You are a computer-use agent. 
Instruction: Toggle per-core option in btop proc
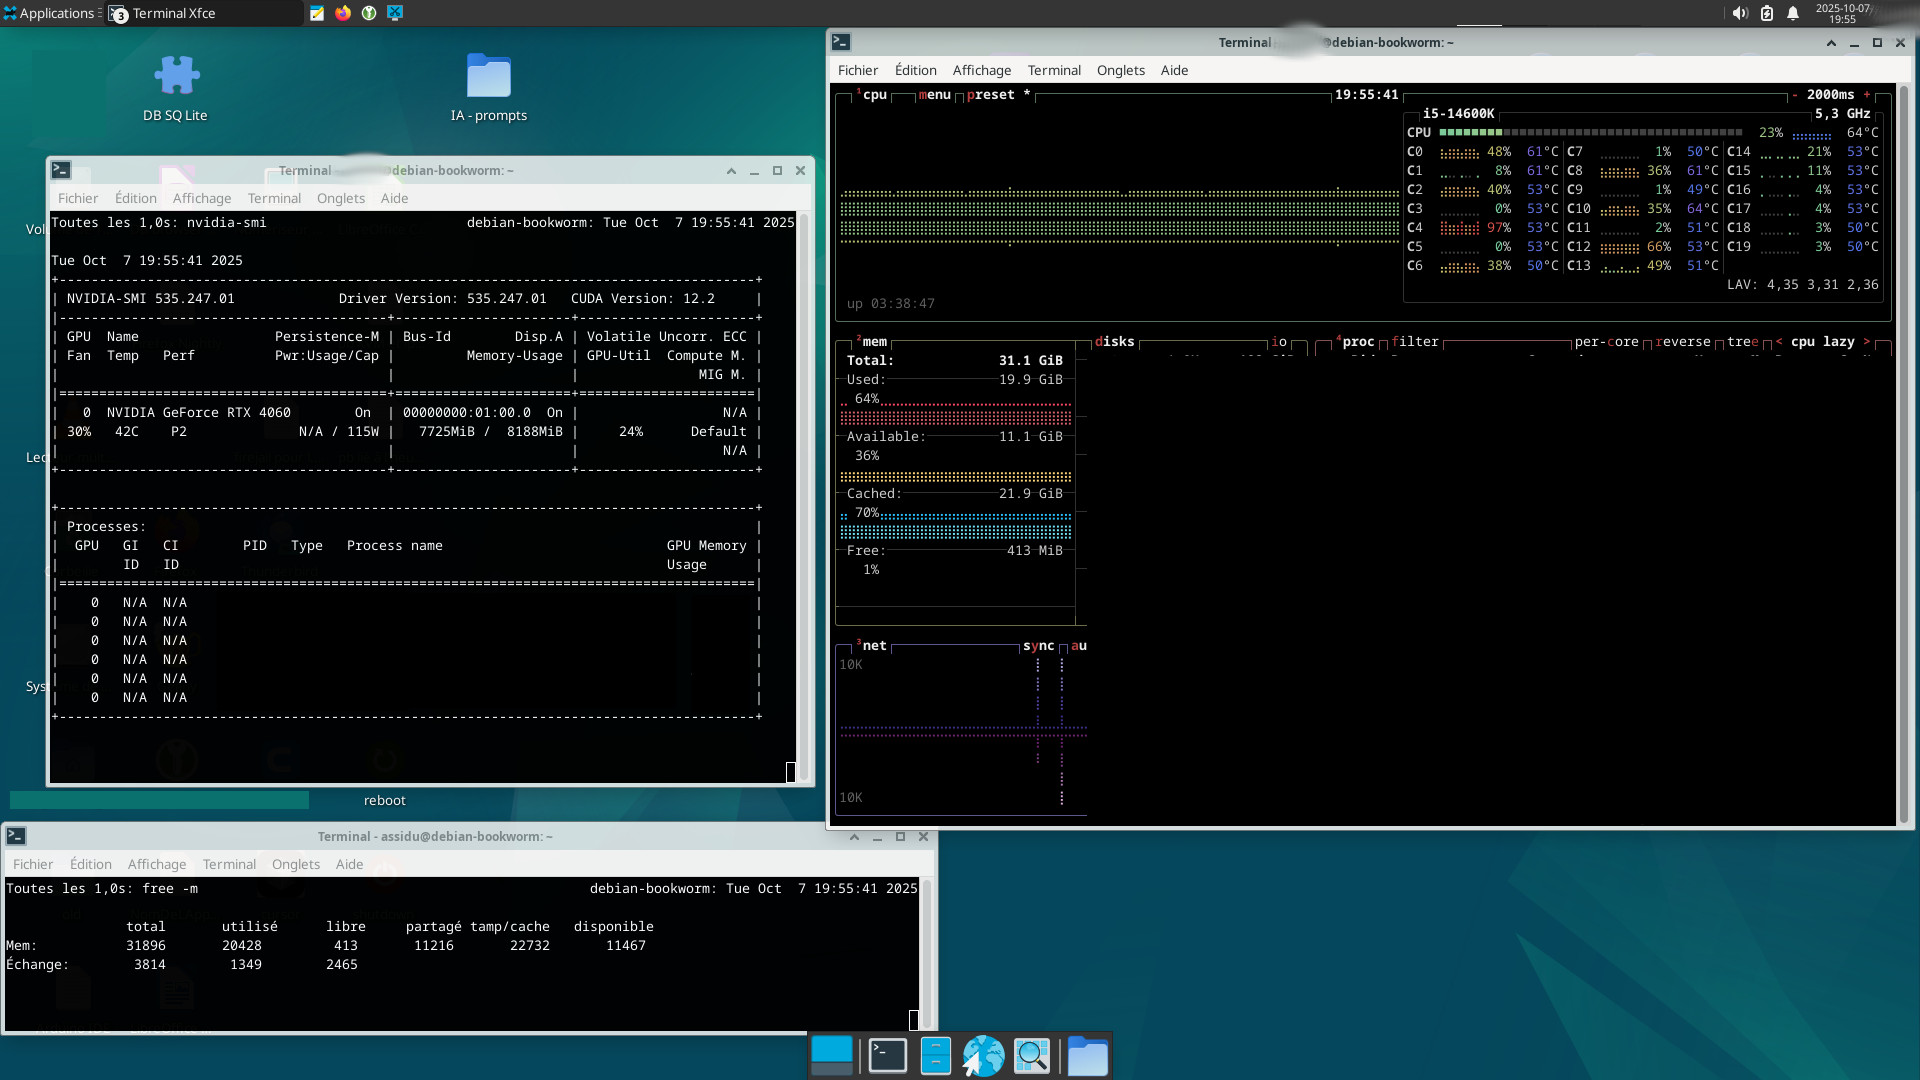(x=1606, y=342)
